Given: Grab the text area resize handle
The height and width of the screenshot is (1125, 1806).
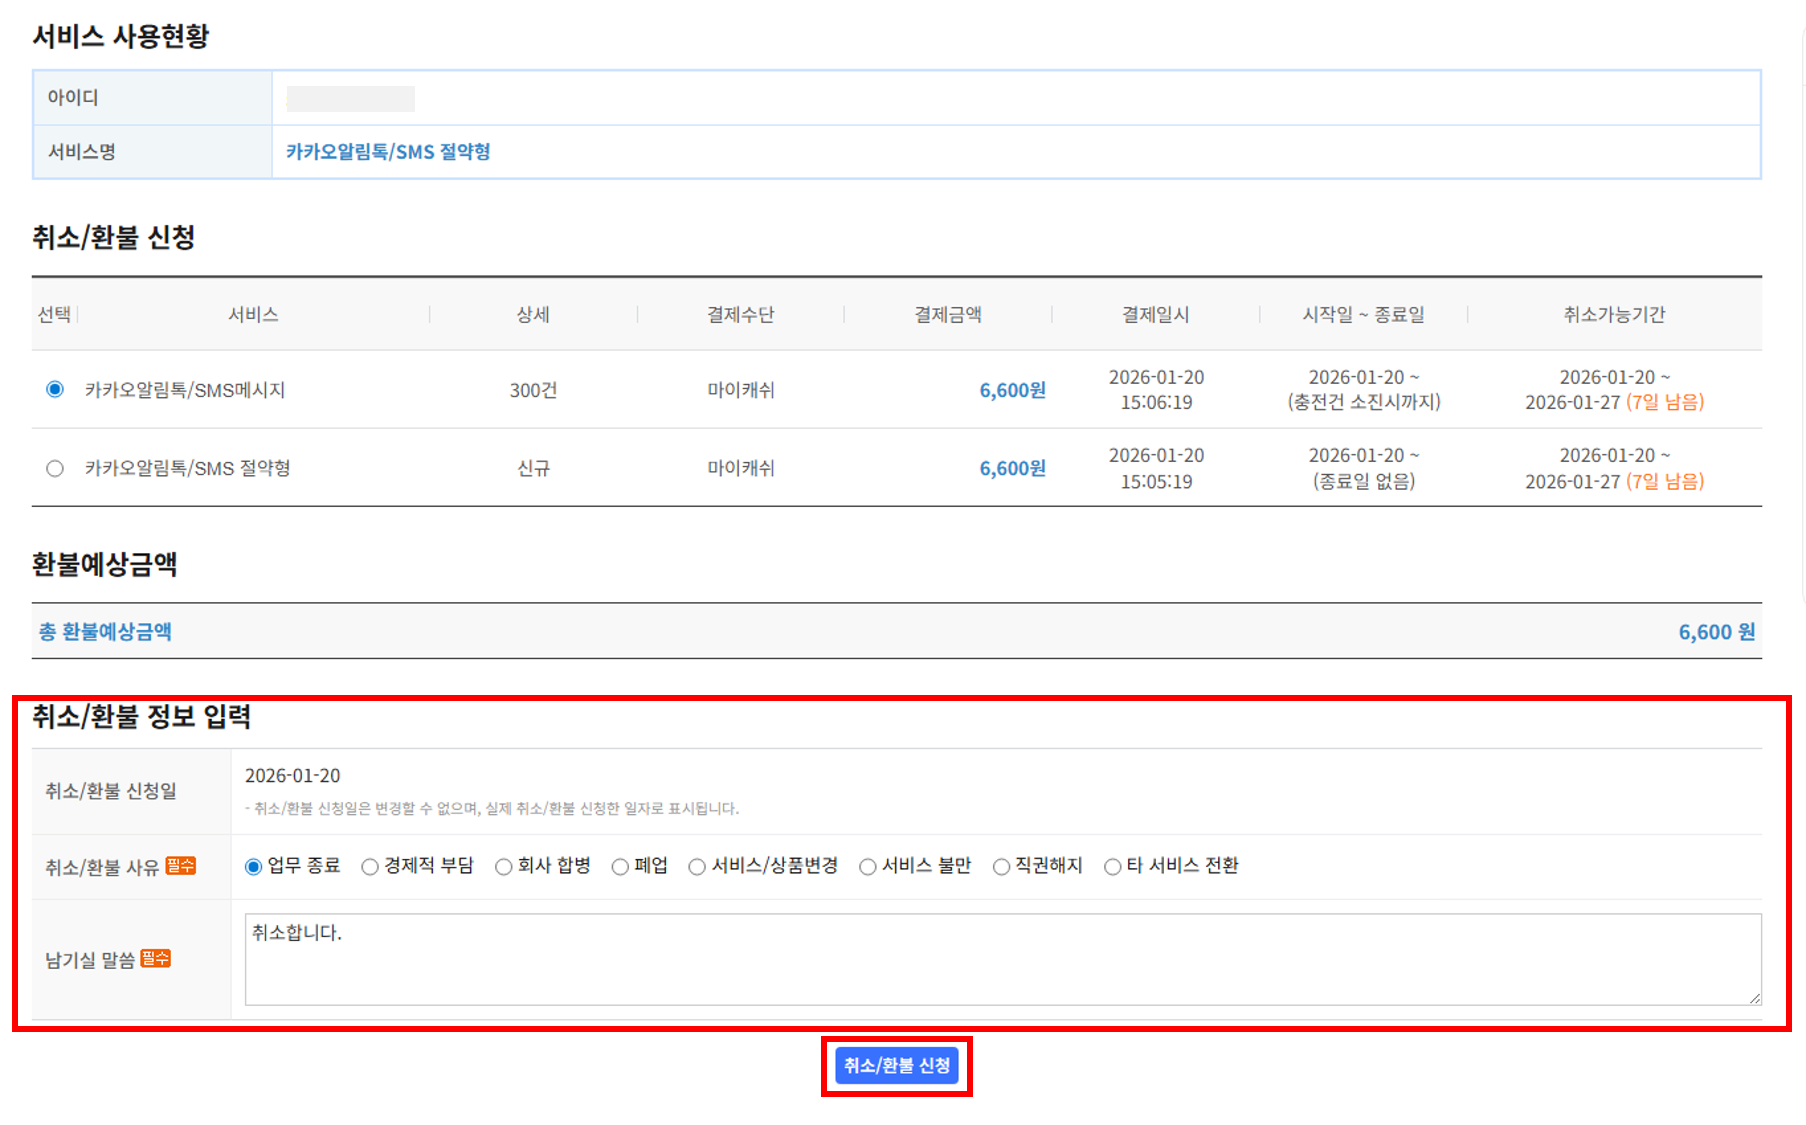Looking at the screenshot, I should [x=1754, y=998].
